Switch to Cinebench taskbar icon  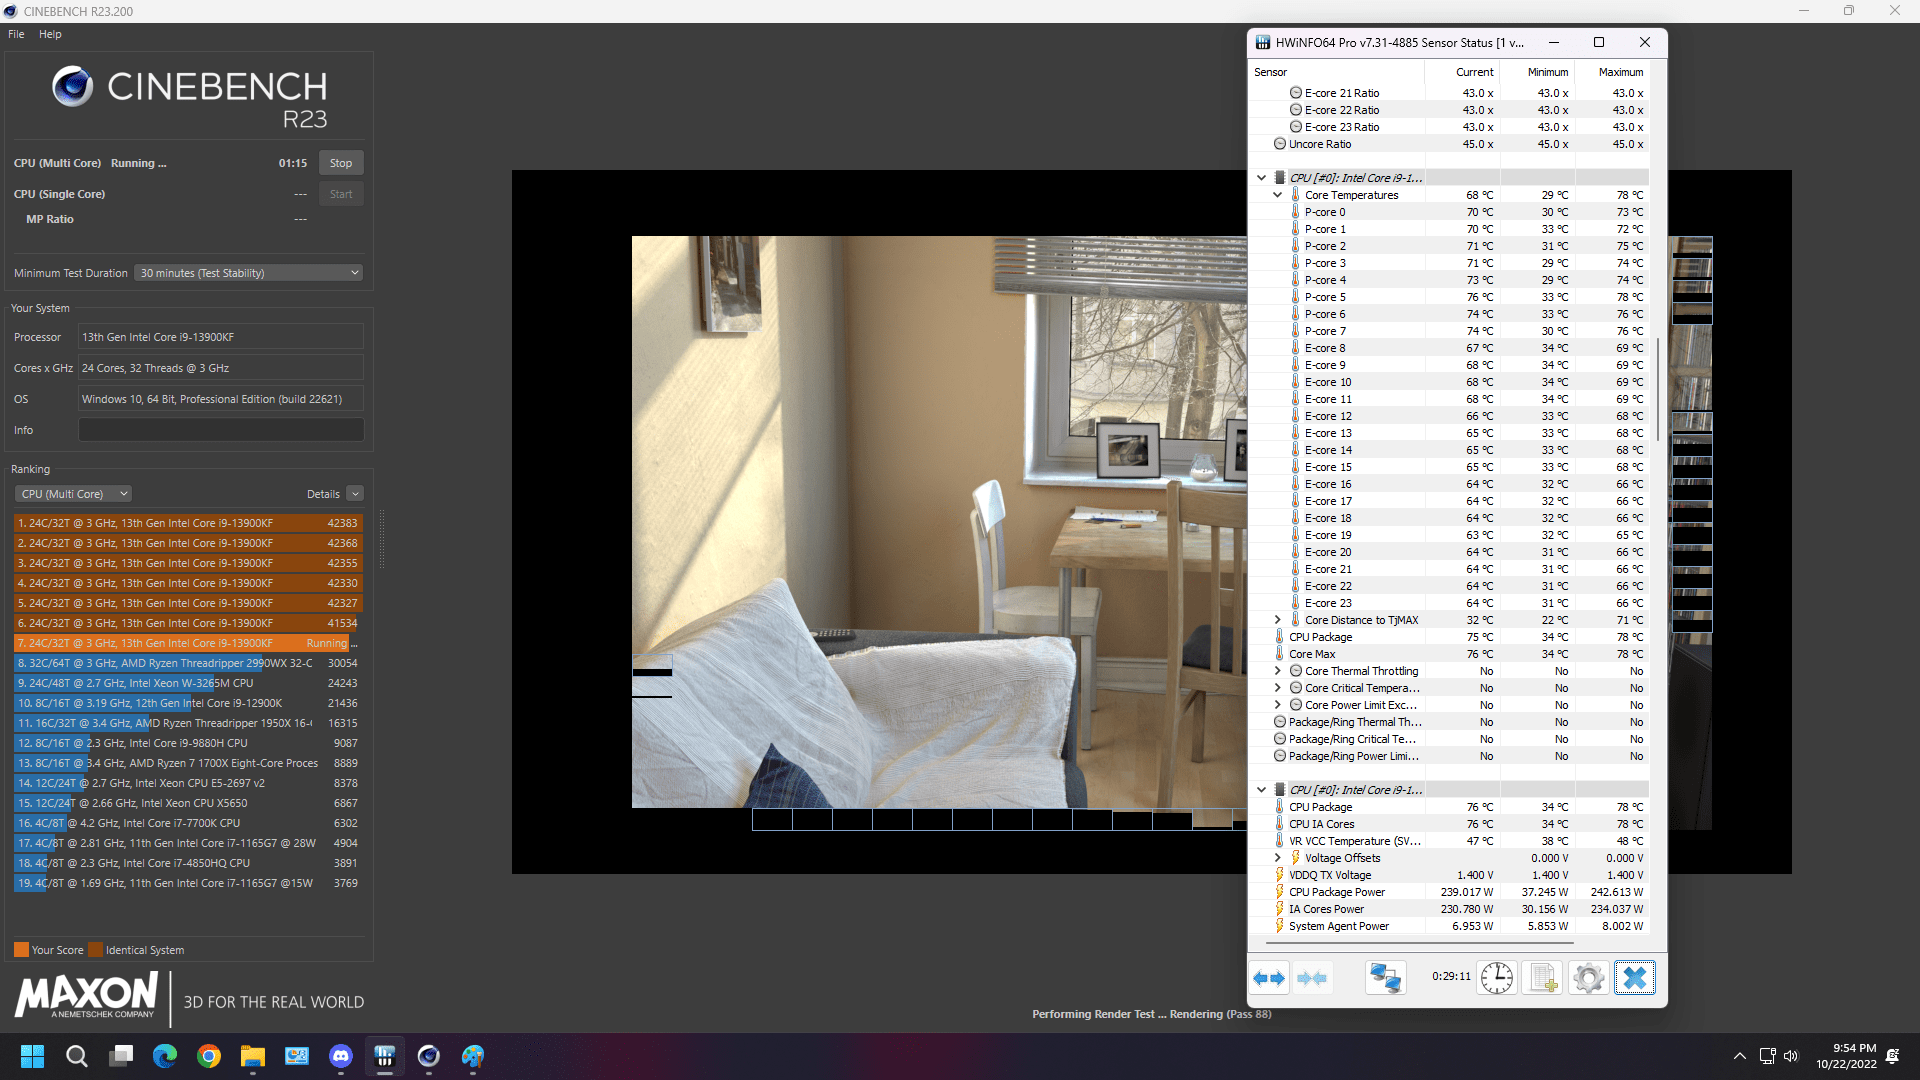tap(429, 1056)
